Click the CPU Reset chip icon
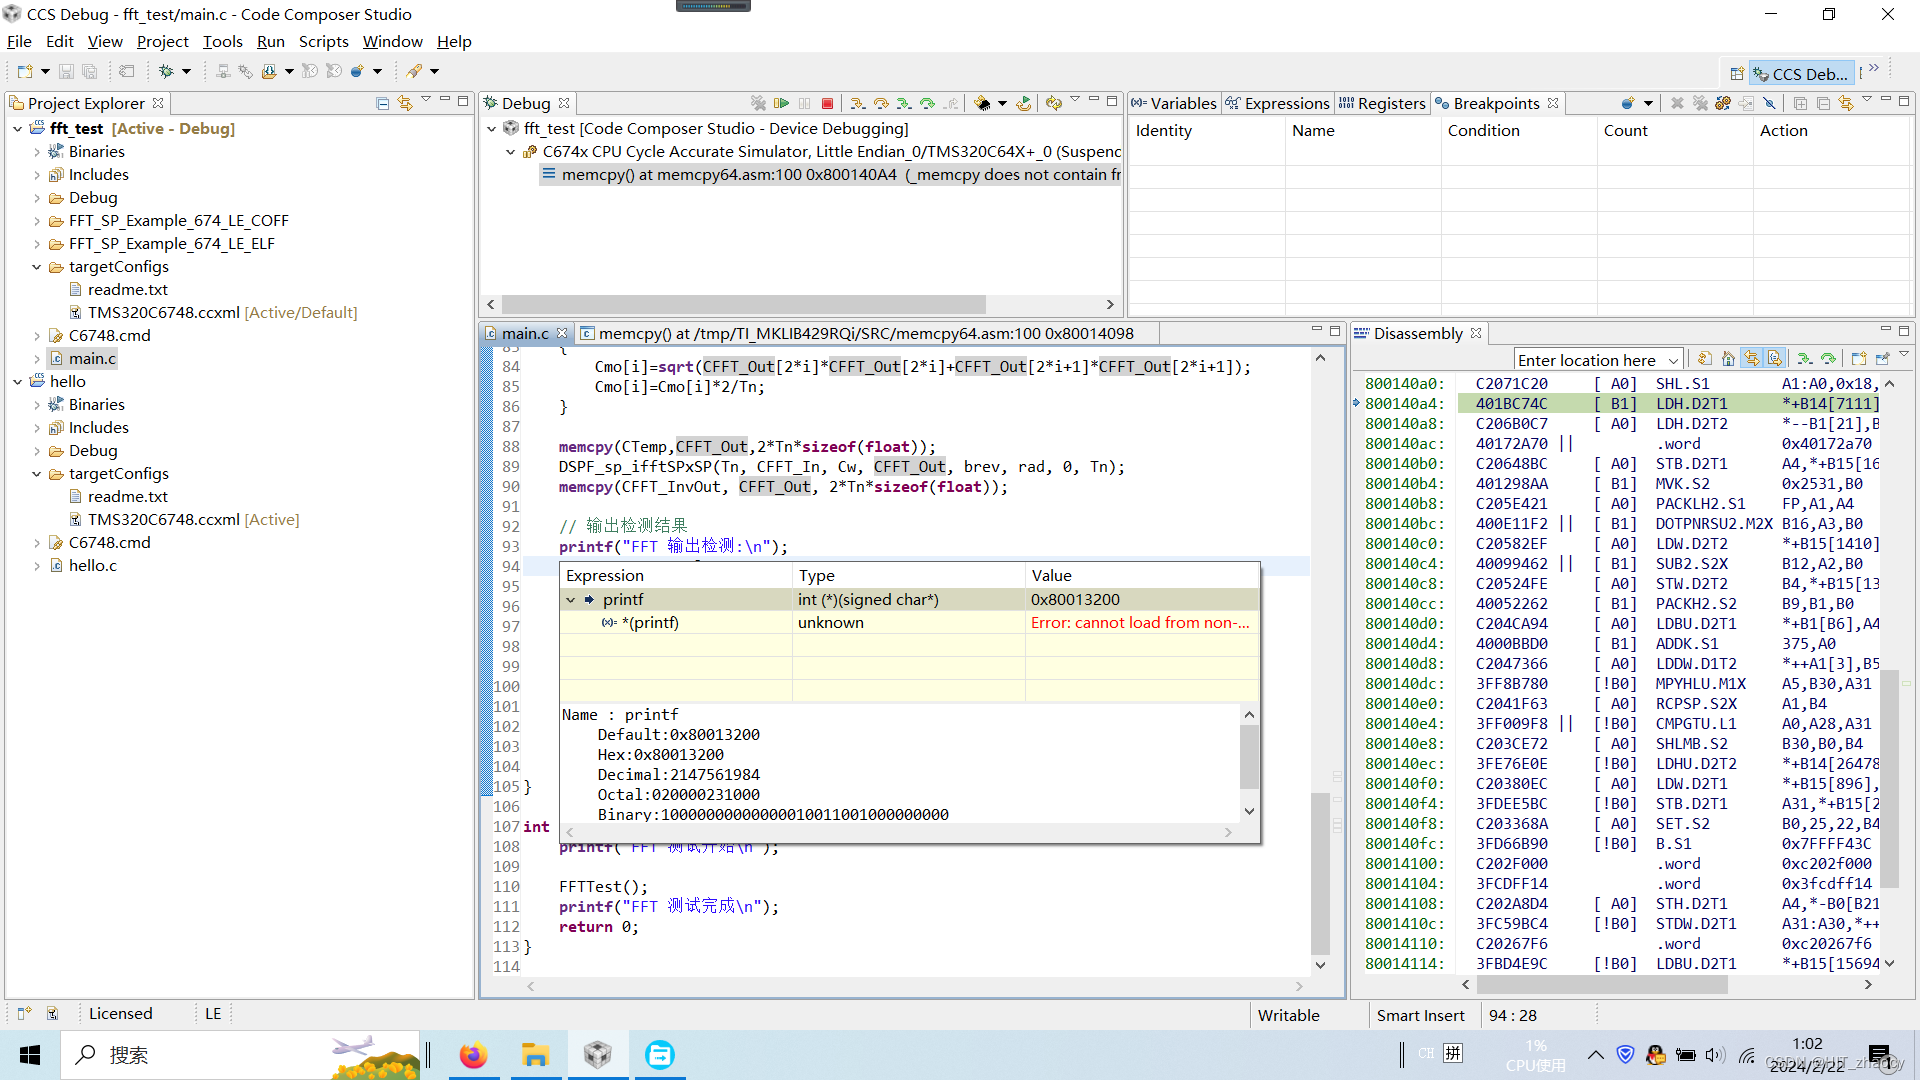The image size is (1920, 1080). (x=983, y=103)
